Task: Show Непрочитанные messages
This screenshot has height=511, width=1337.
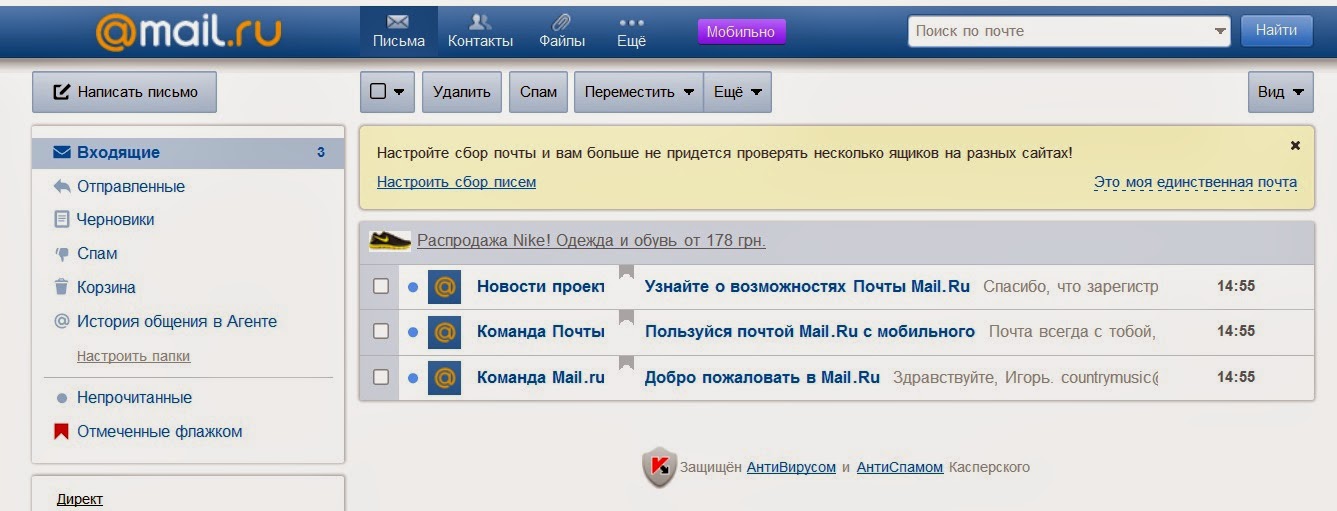Action: tap(134, 398)
